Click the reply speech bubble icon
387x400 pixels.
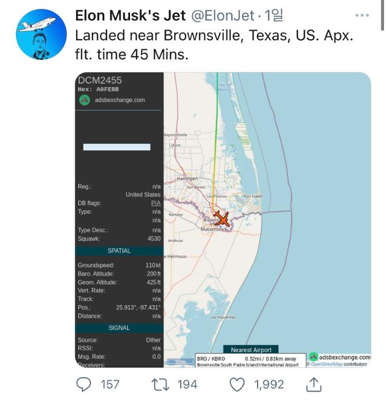click(x=84, y=384)
